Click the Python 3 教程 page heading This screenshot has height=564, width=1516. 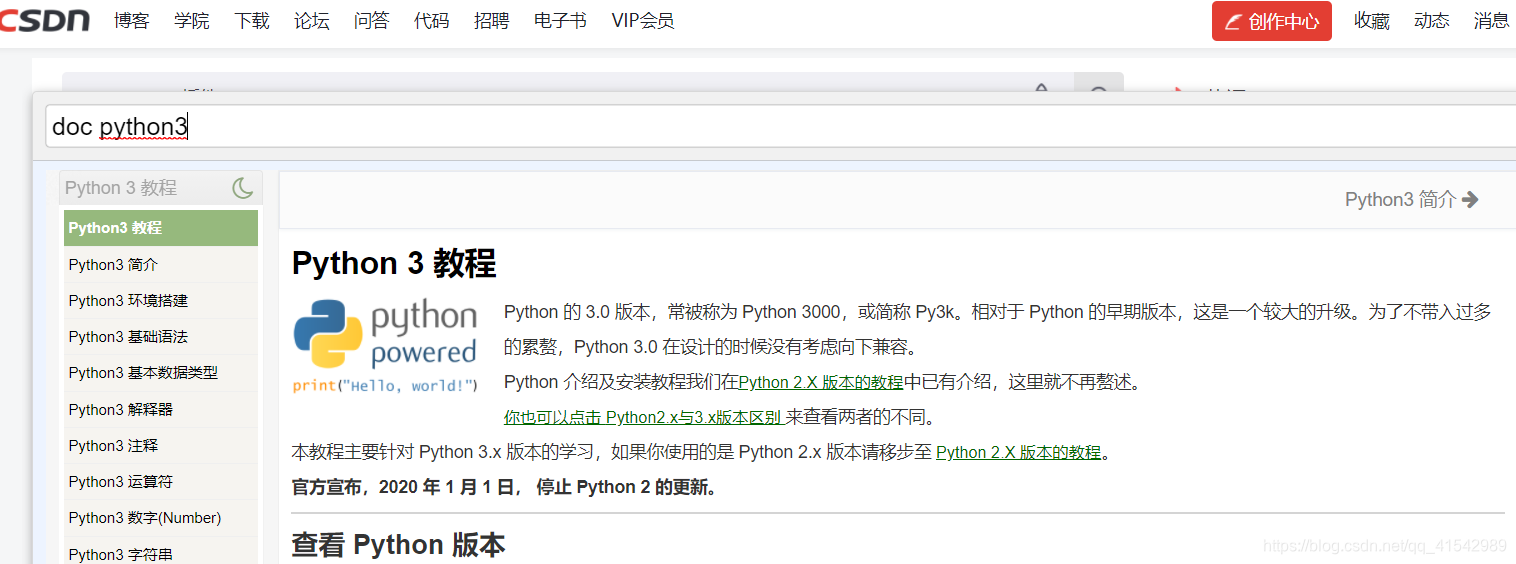pyautogui.click(x=394, y=263)
